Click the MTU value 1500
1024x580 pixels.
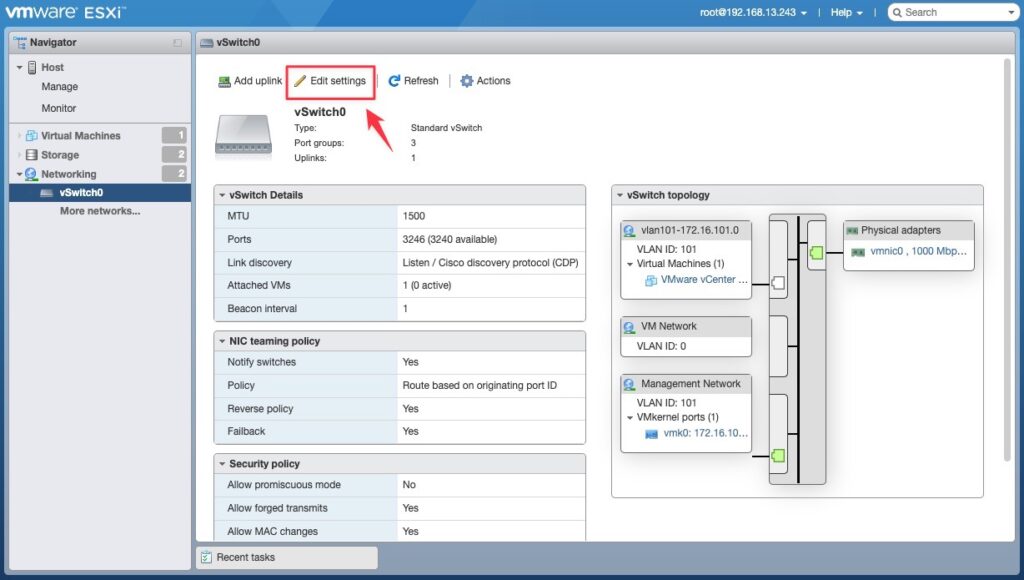click(x=413, y=216)
